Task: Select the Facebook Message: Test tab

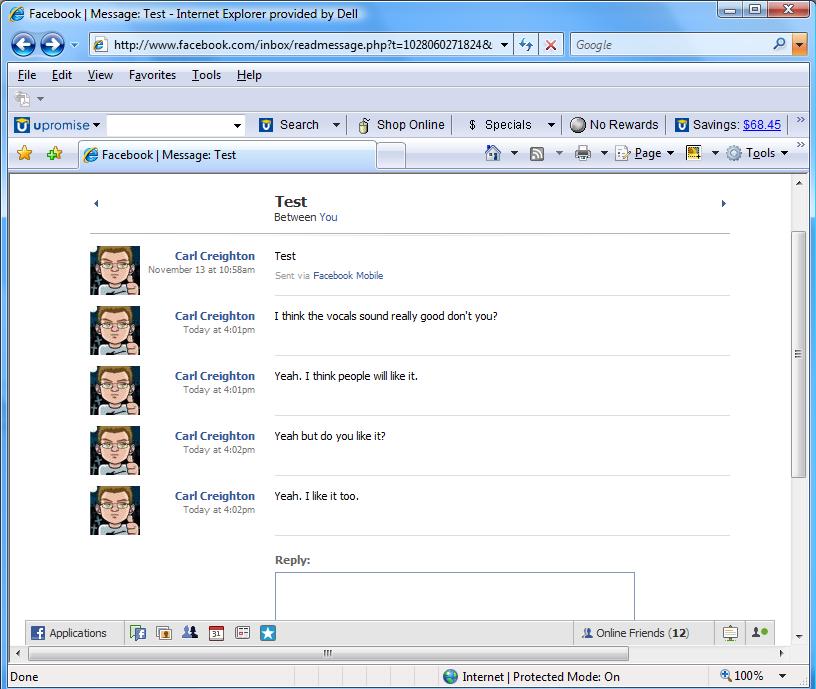Action: (227, 155)
